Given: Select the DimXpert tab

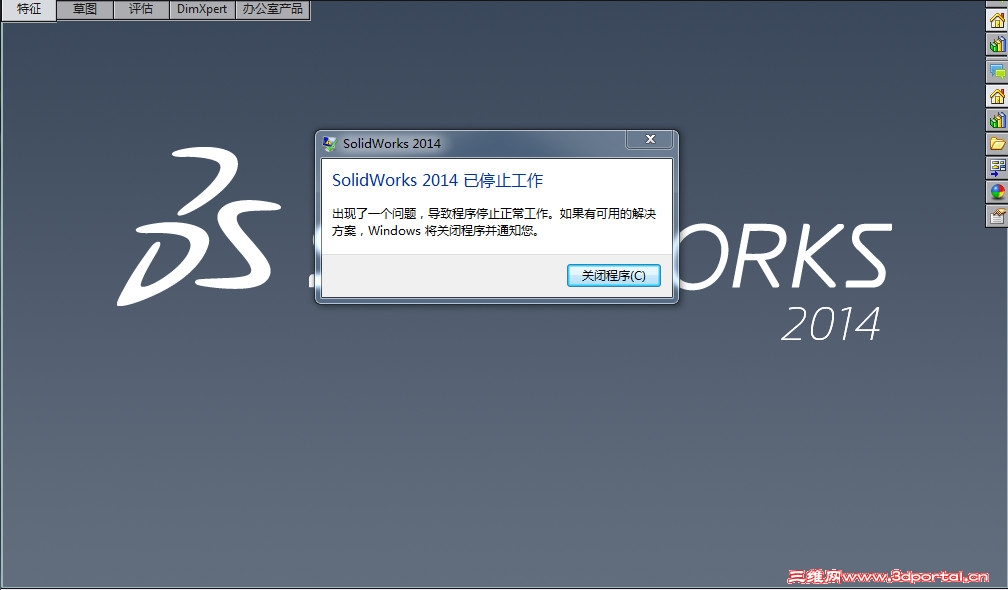Looking at the screenshot, I should 202,10.
